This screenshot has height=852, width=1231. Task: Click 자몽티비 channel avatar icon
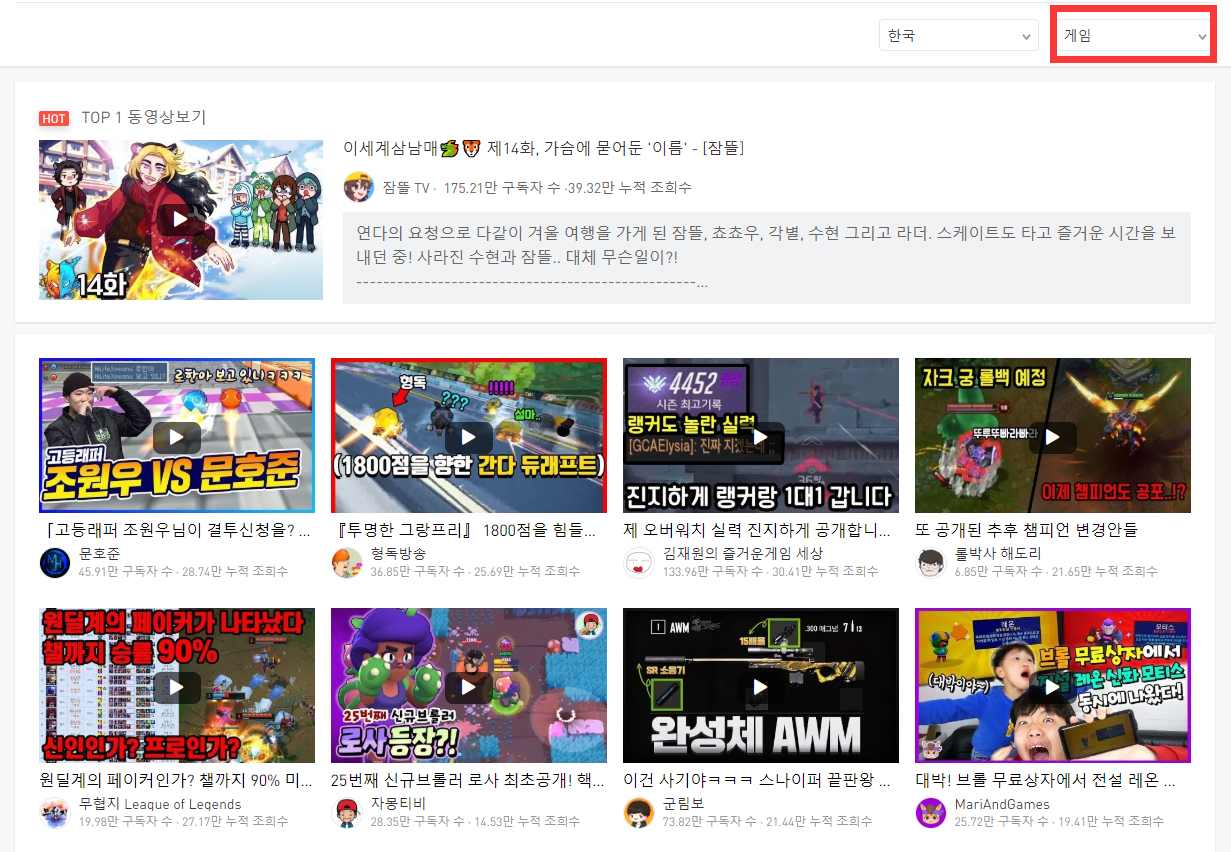[347, 813]
